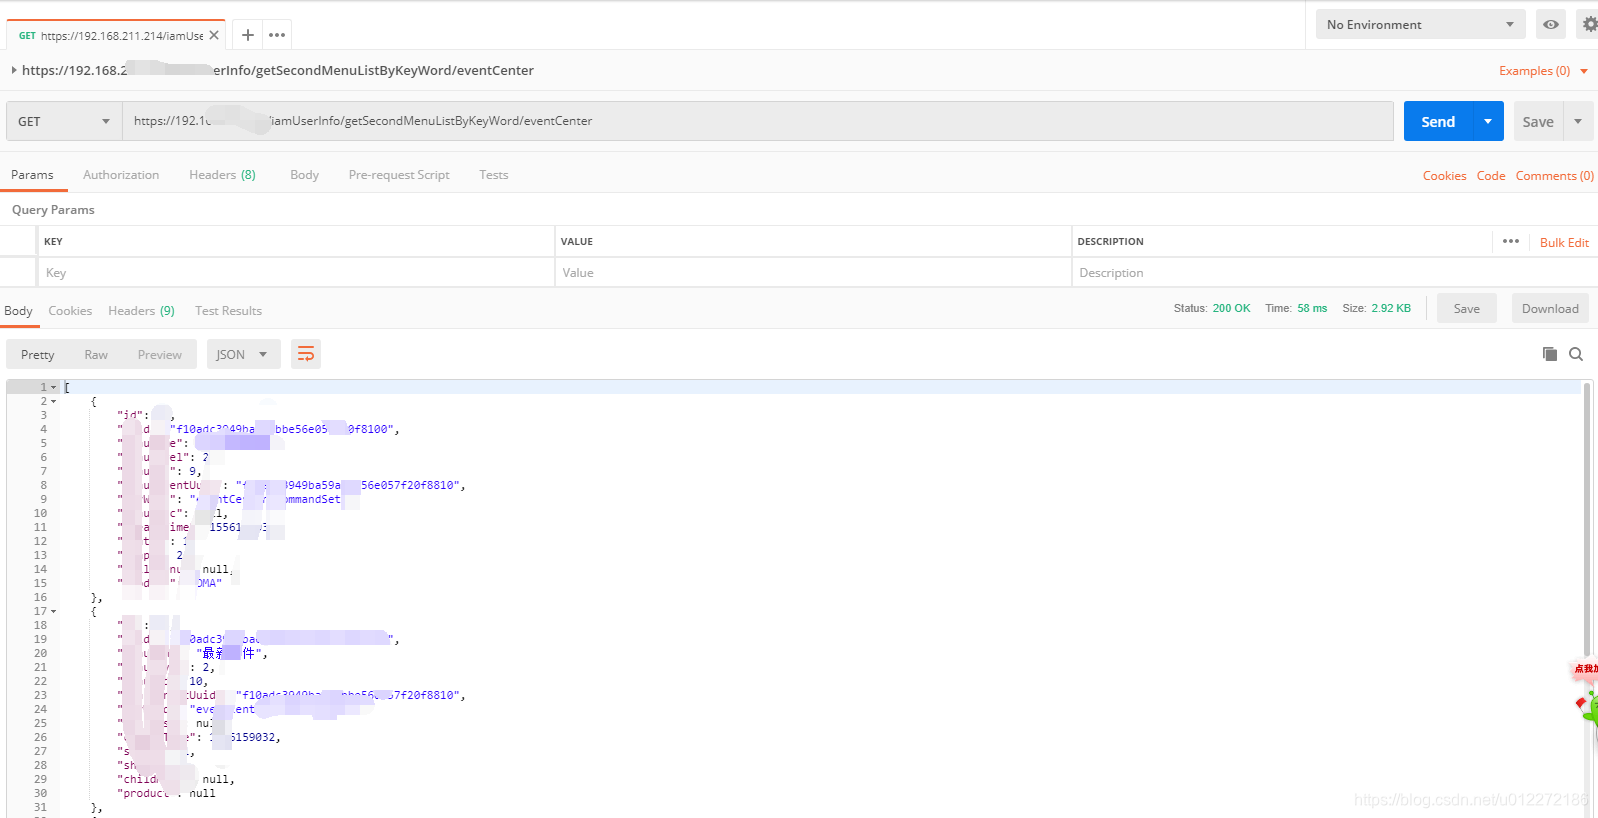
Task: Toggle the line wrap icon
Action: click(306, 354)
